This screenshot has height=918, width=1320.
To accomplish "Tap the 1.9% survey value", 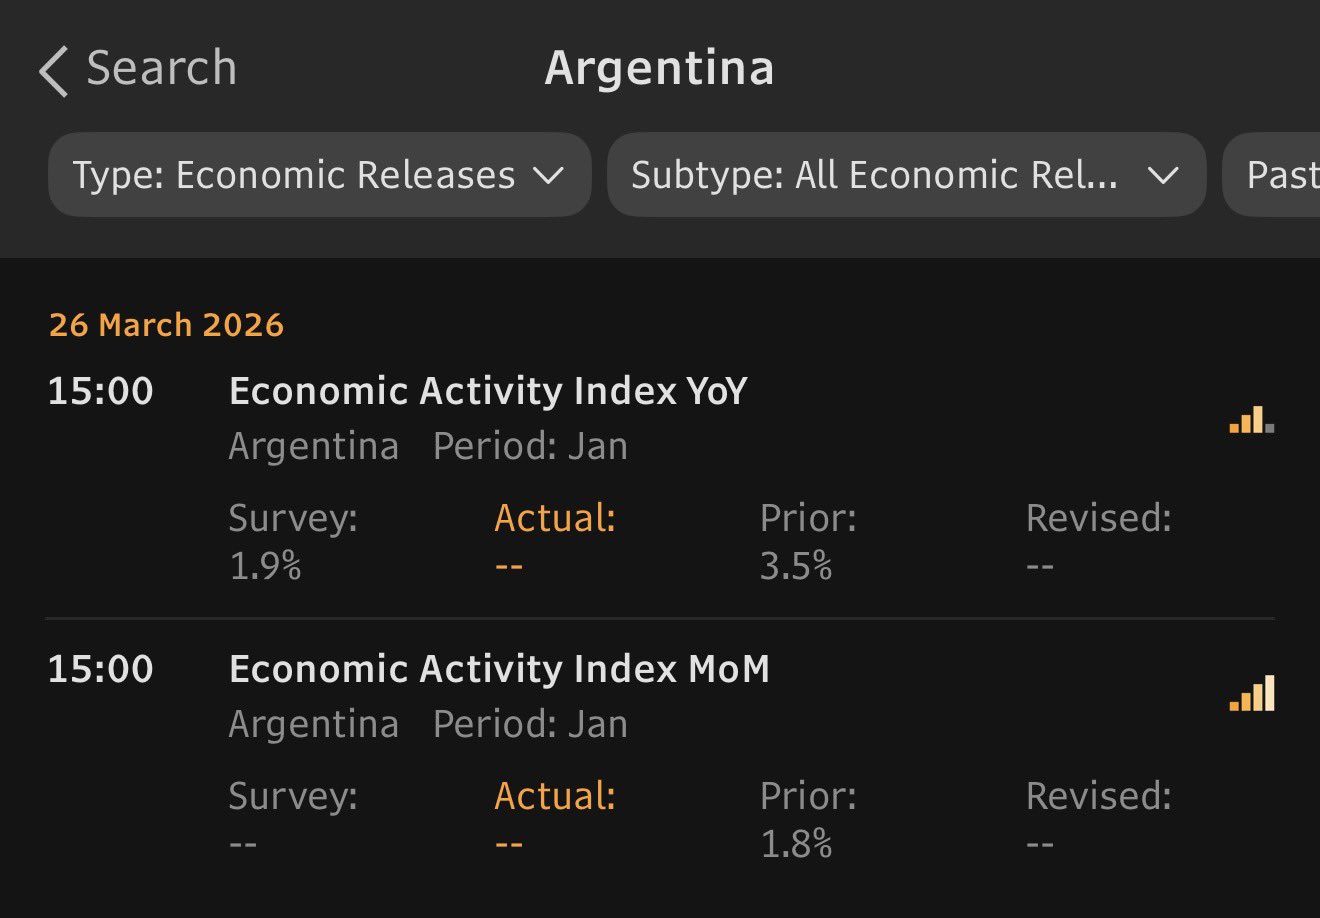I will point(265,567).
